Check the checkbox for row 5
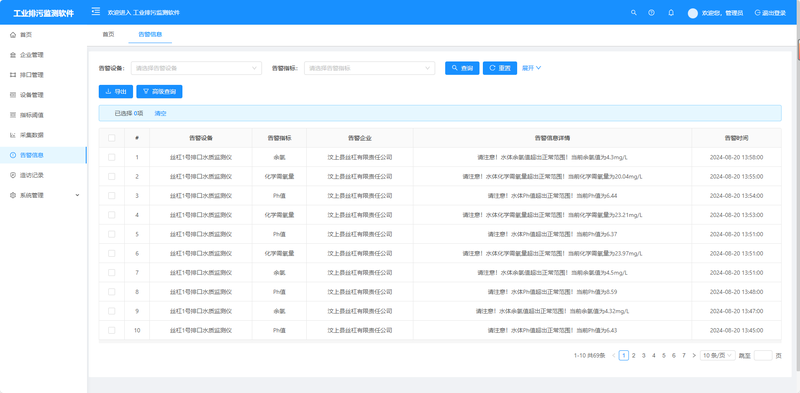 (112, 234)
